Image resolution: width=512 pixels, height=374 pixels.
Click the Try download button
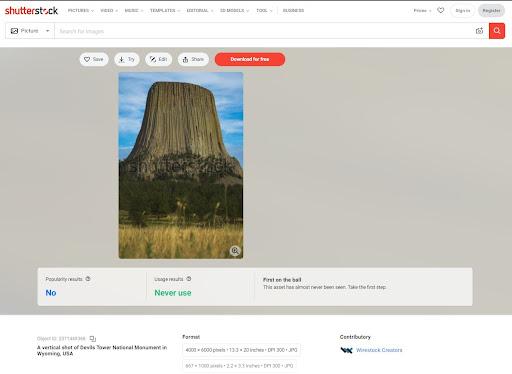click(127, 59)
